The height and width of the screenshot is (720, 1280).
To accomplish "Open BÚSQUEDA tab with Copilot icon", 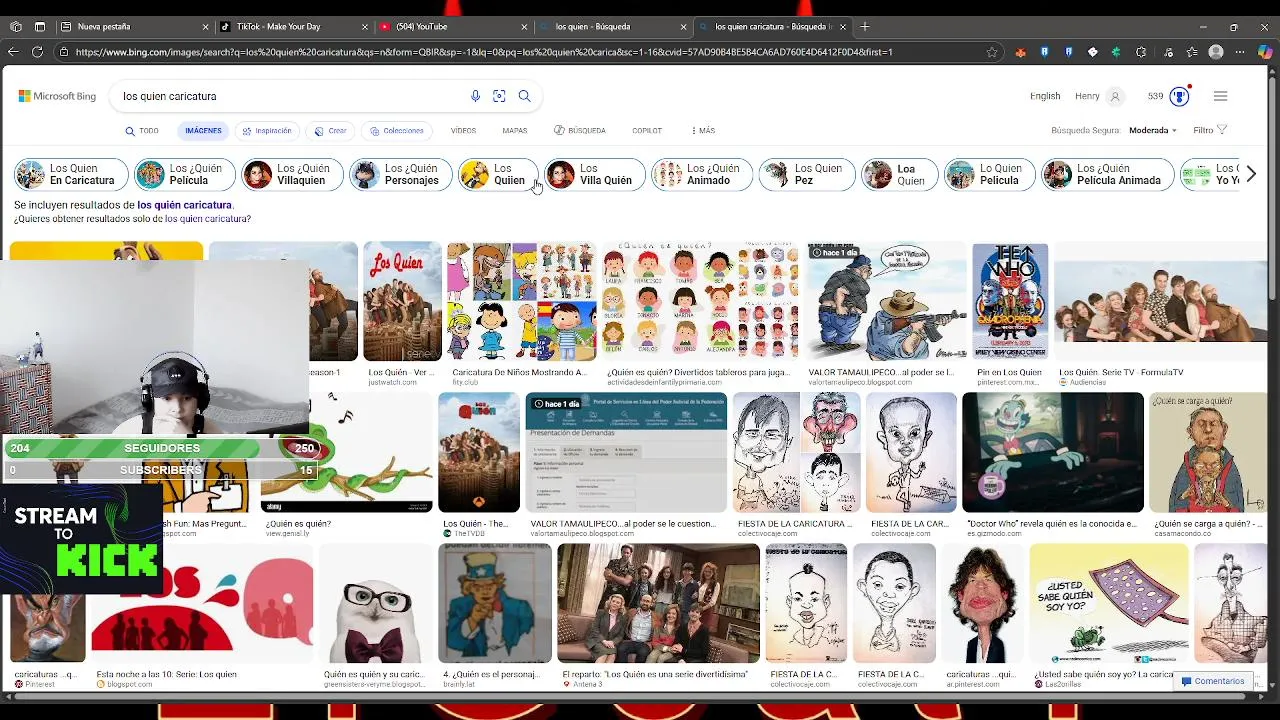I will coord(580,131).
